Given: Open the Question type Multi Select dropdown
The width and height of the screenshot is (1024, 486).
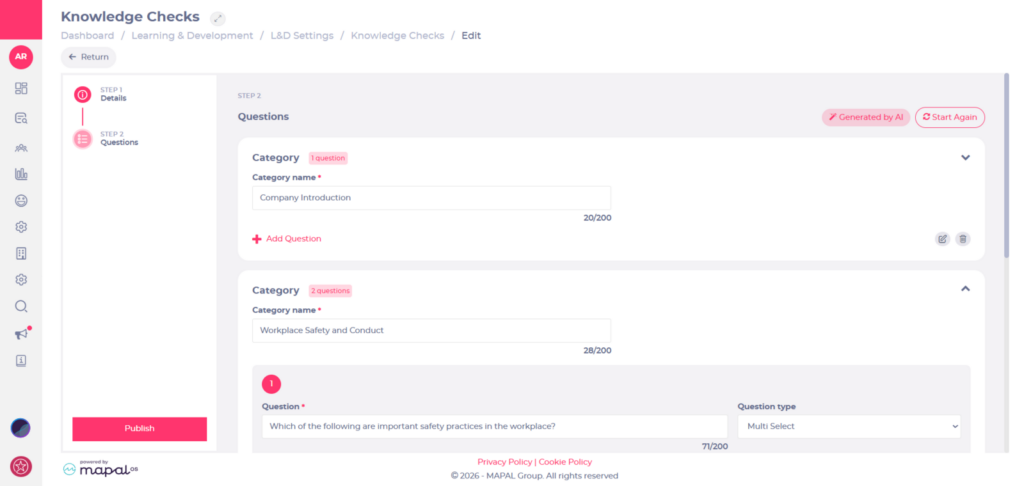Looking at the screenshot, I should click(848, 427).
